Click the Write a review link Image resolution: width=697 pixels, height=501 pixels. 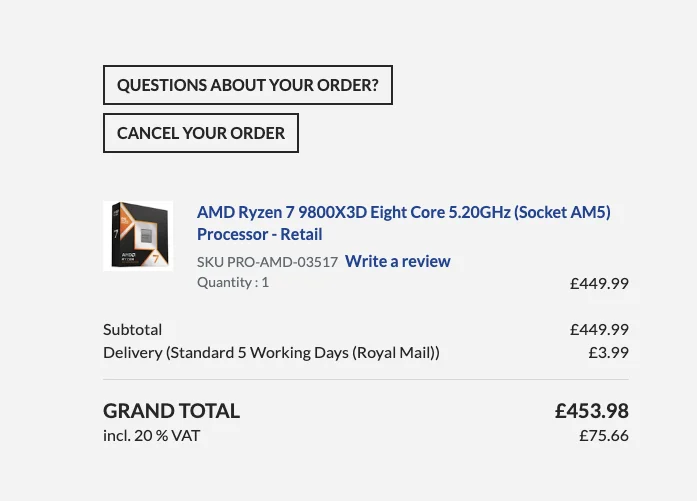[x=398, y=261]
